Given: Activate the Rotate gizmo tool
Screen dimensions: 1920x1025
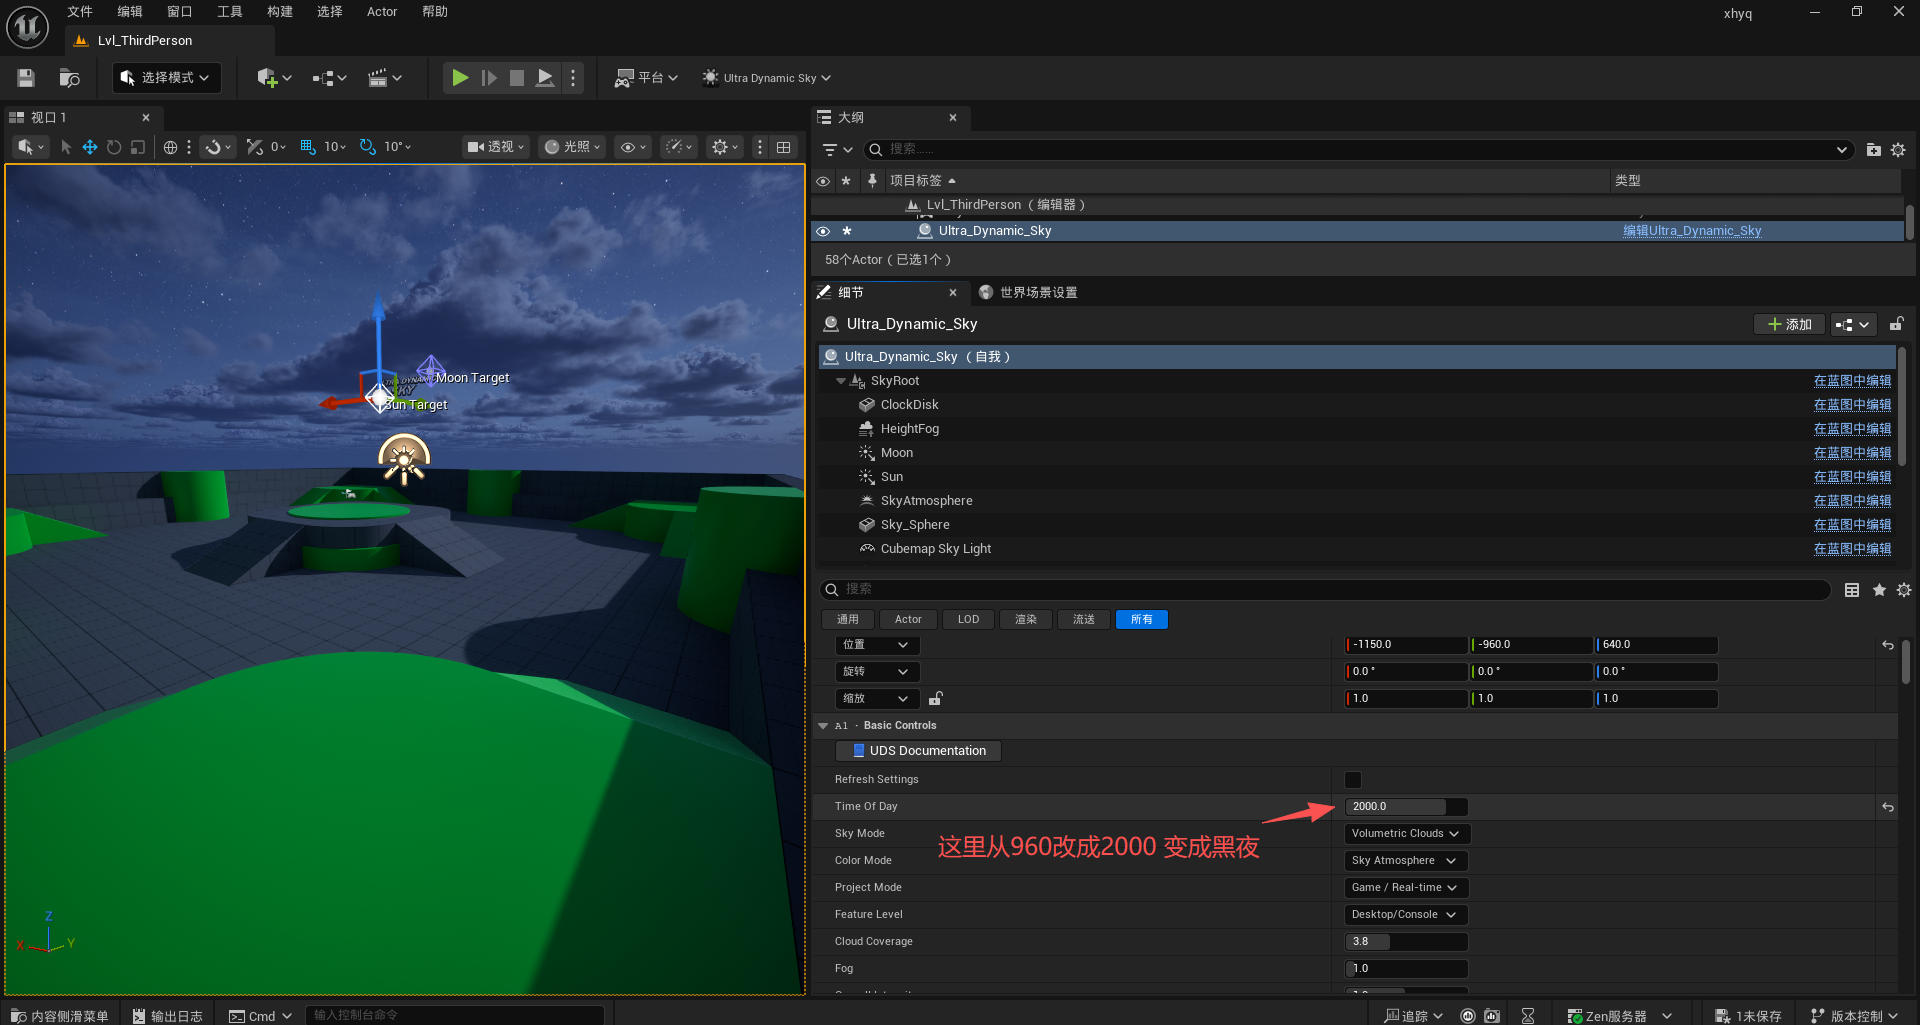Looking at the screenshot, I should (x=114, y=147).
